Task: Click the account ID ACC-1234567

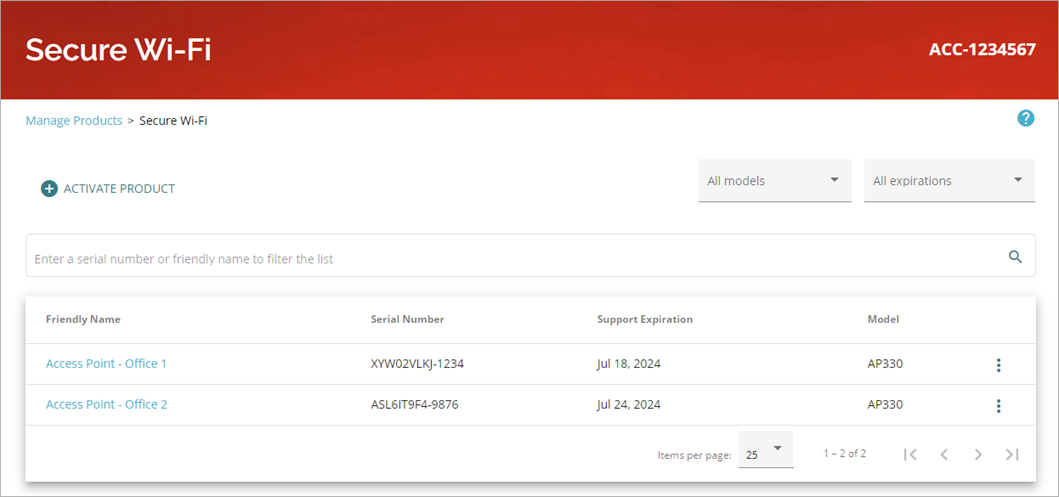Action: [982, 50]
